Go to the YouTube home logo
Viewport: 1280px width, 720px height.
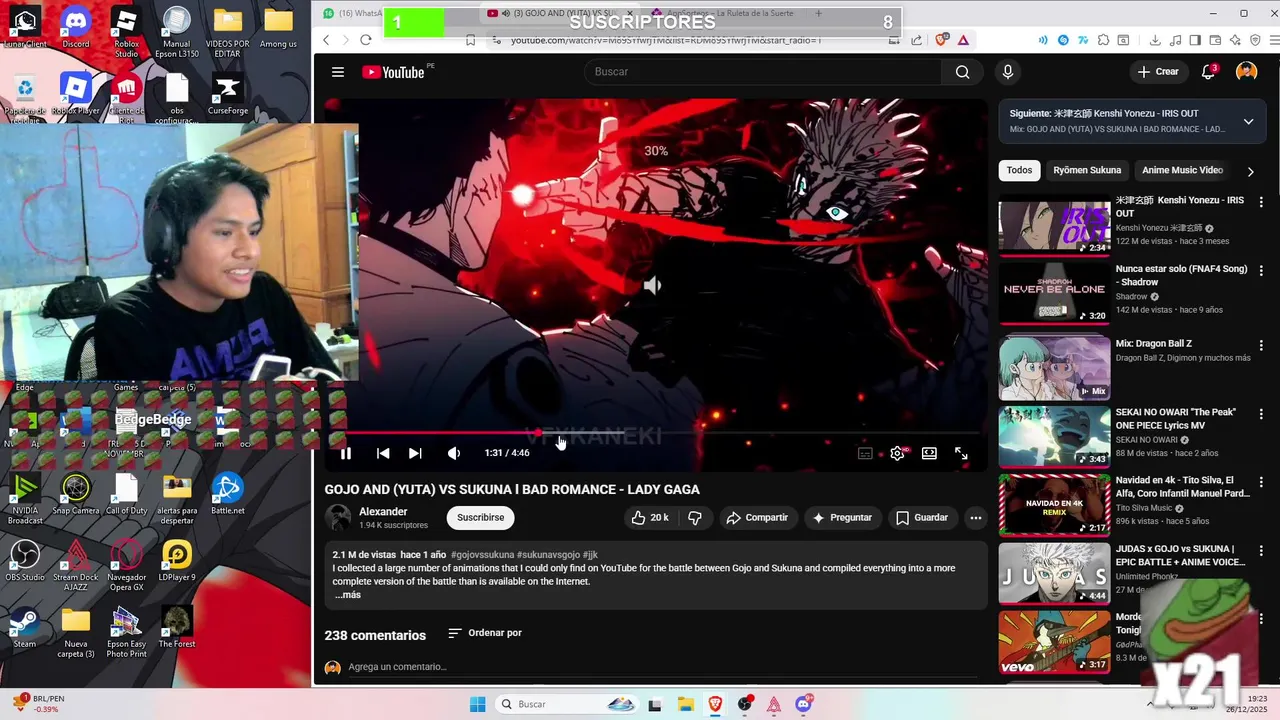tap(393, 72)
